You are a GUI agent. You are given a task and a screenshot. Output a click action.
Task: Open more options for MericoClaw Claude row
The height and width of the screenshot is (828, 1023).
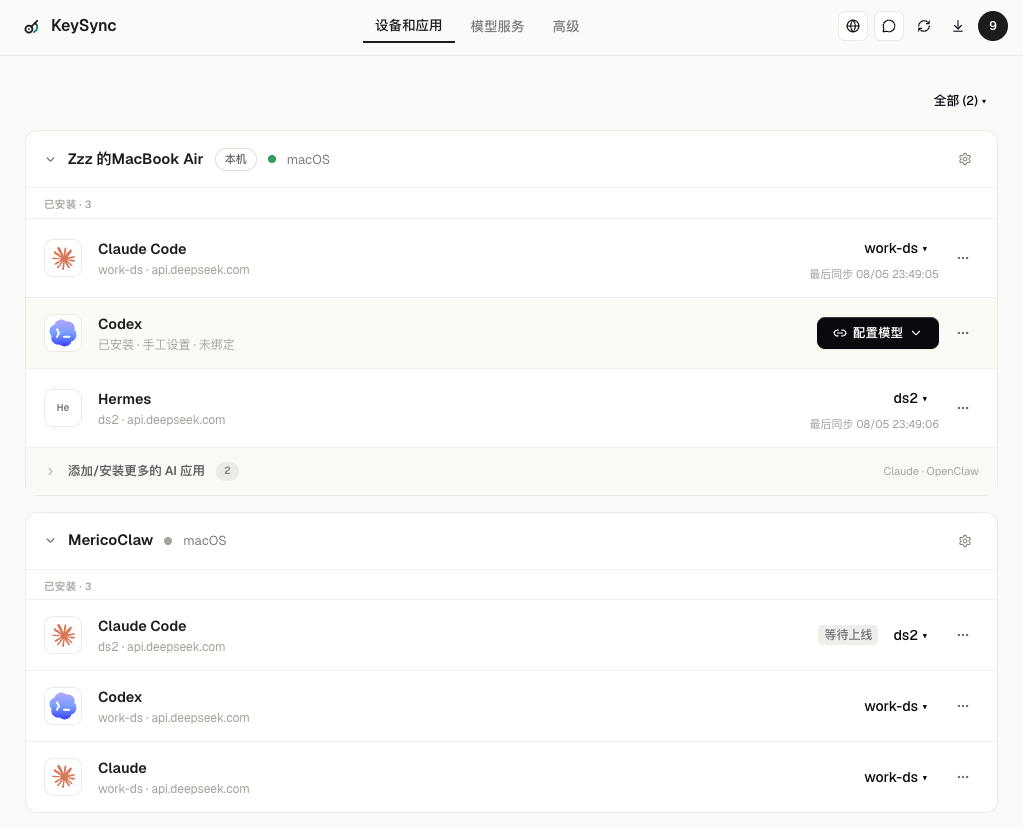(x=963, y=777)
